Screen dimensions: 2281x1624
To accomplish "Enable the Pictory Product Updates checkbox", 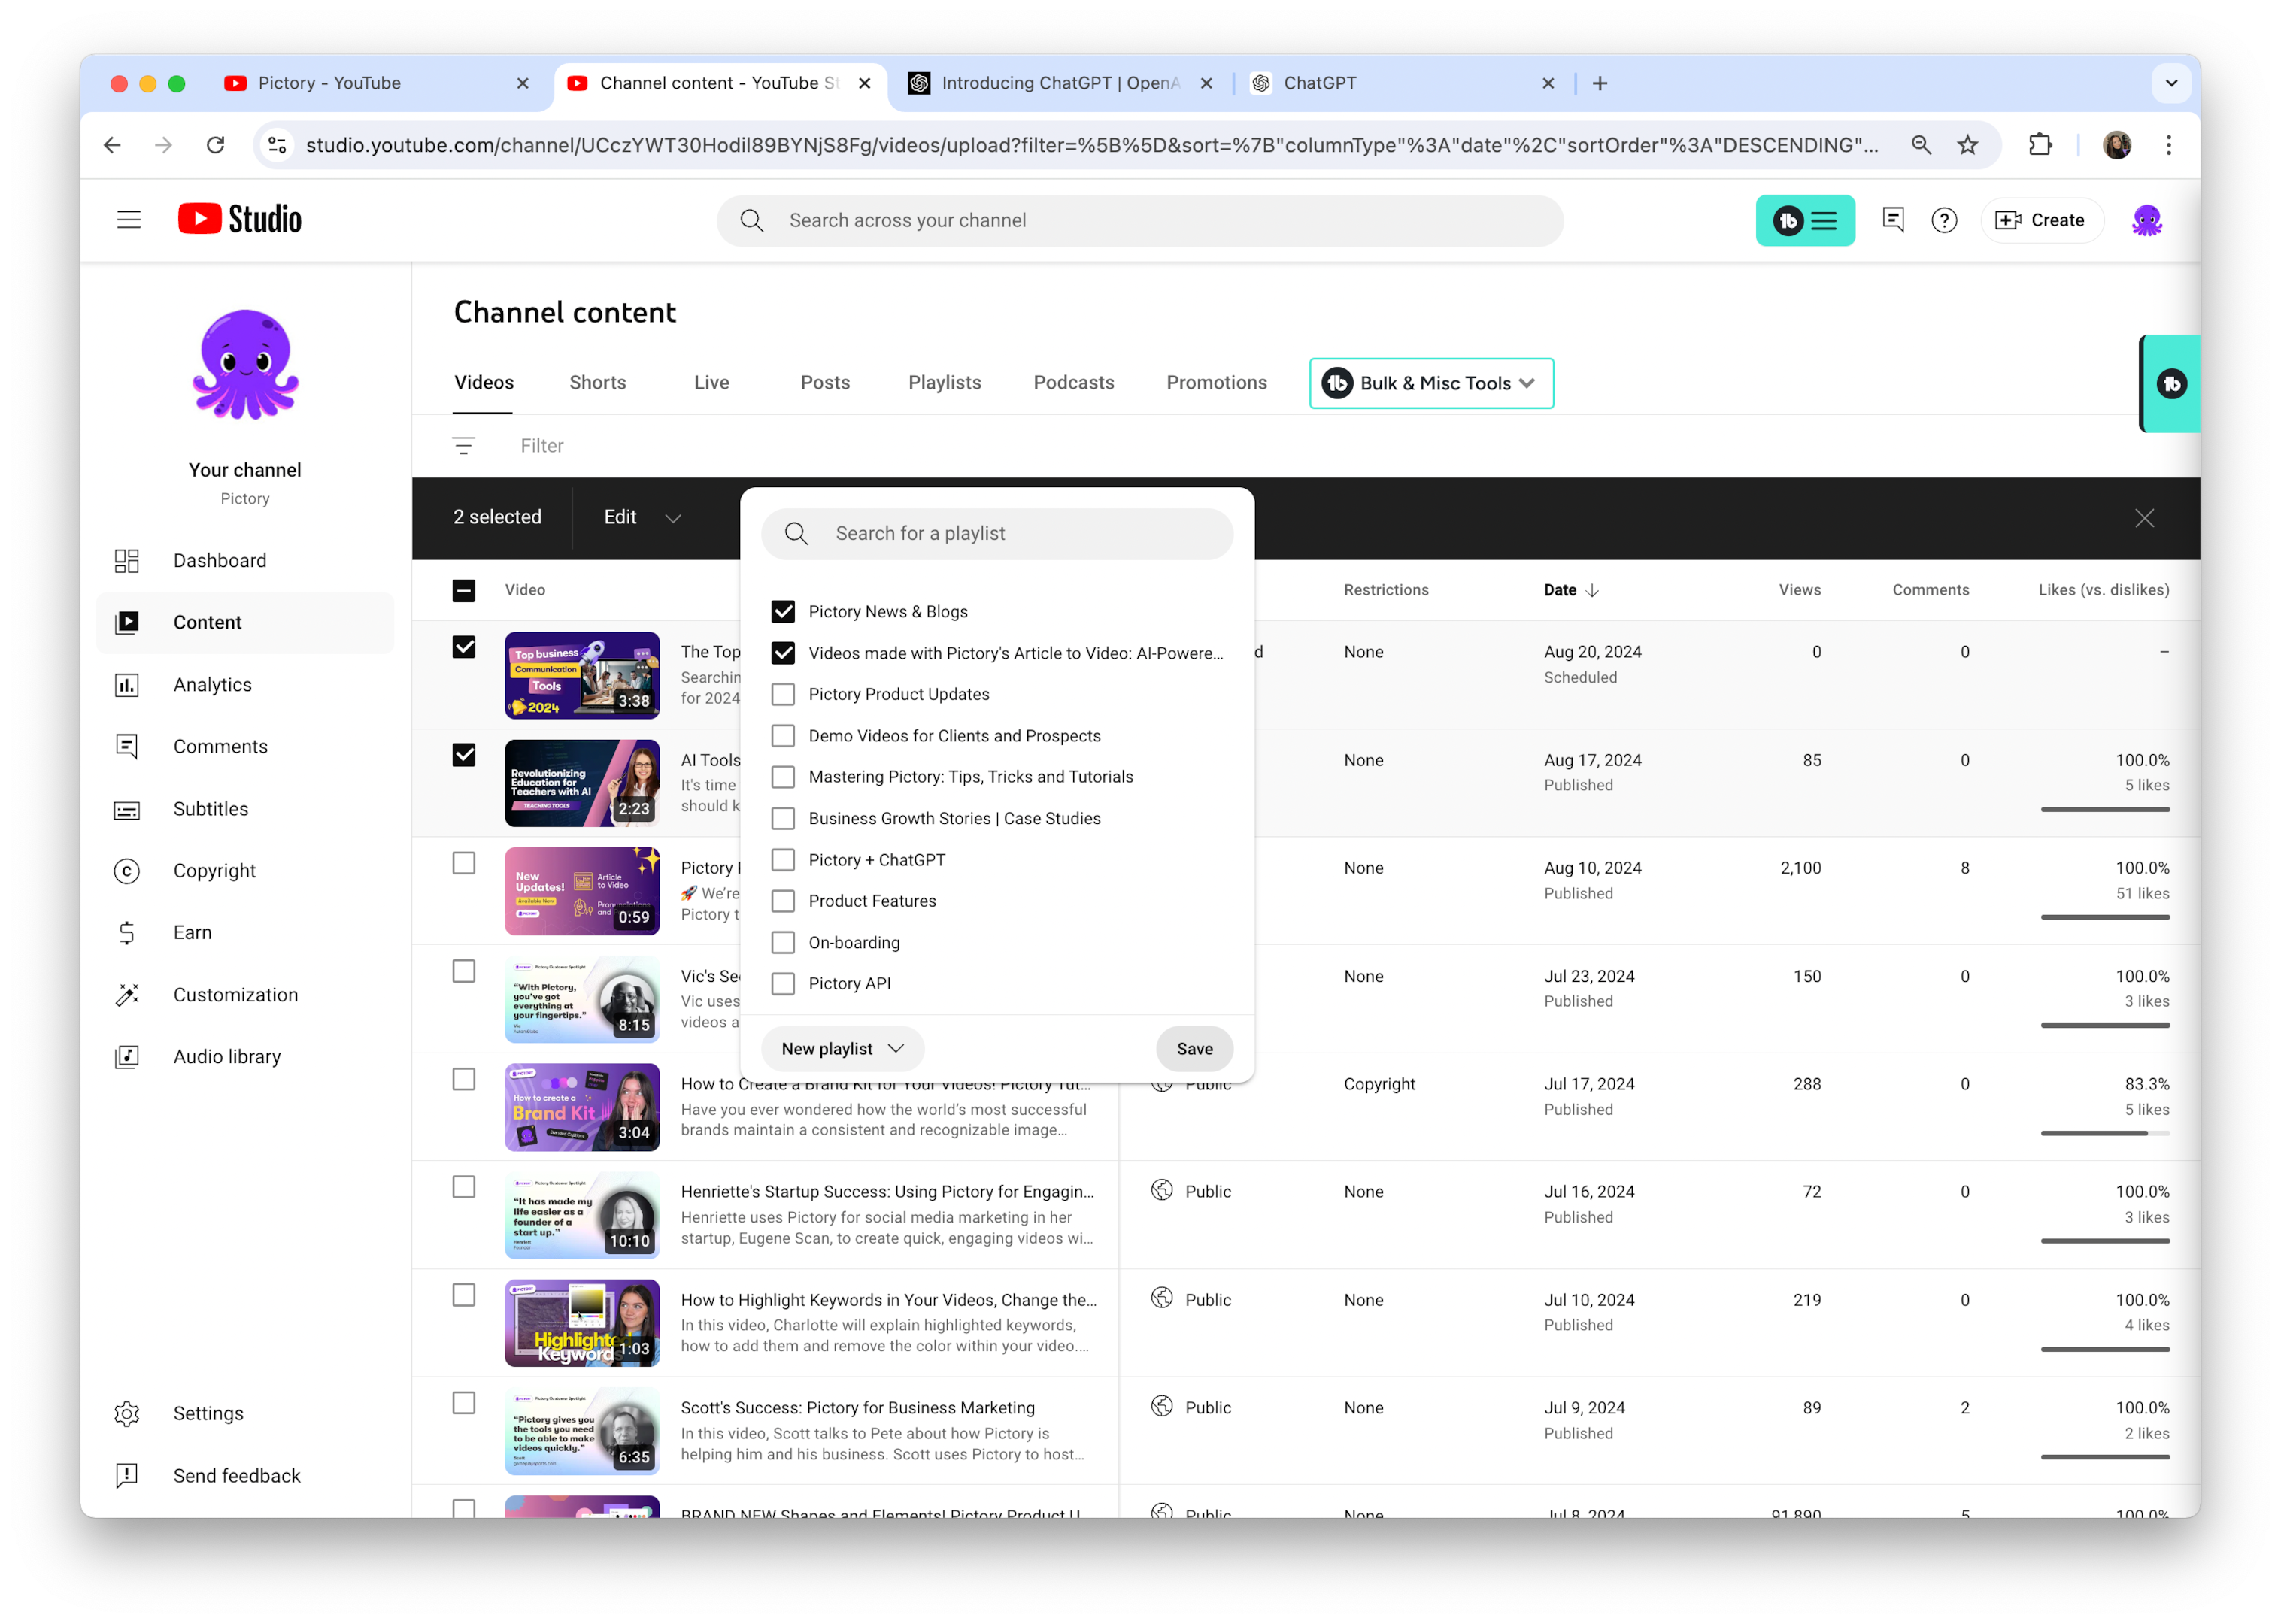I will point(784,694).
